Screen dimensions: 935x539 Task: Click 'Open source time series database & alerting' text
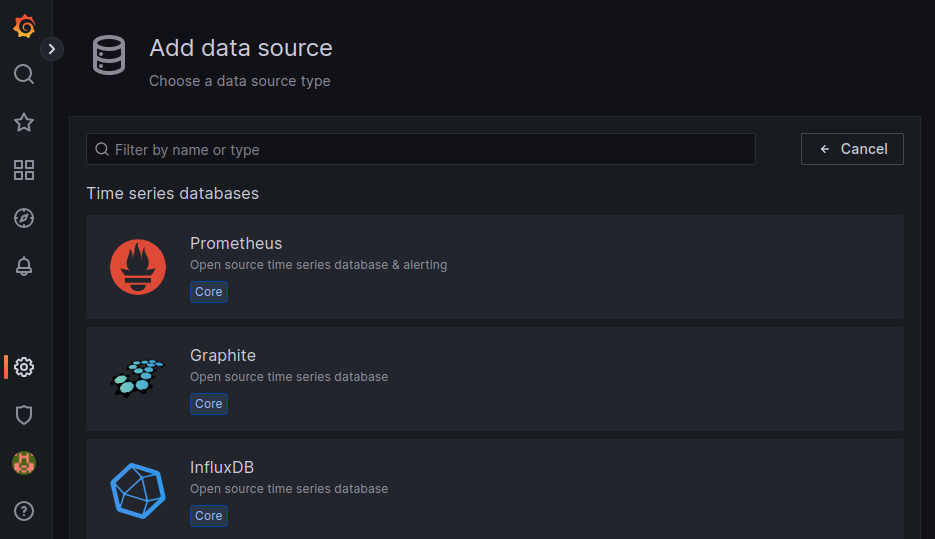coord(318,265)
